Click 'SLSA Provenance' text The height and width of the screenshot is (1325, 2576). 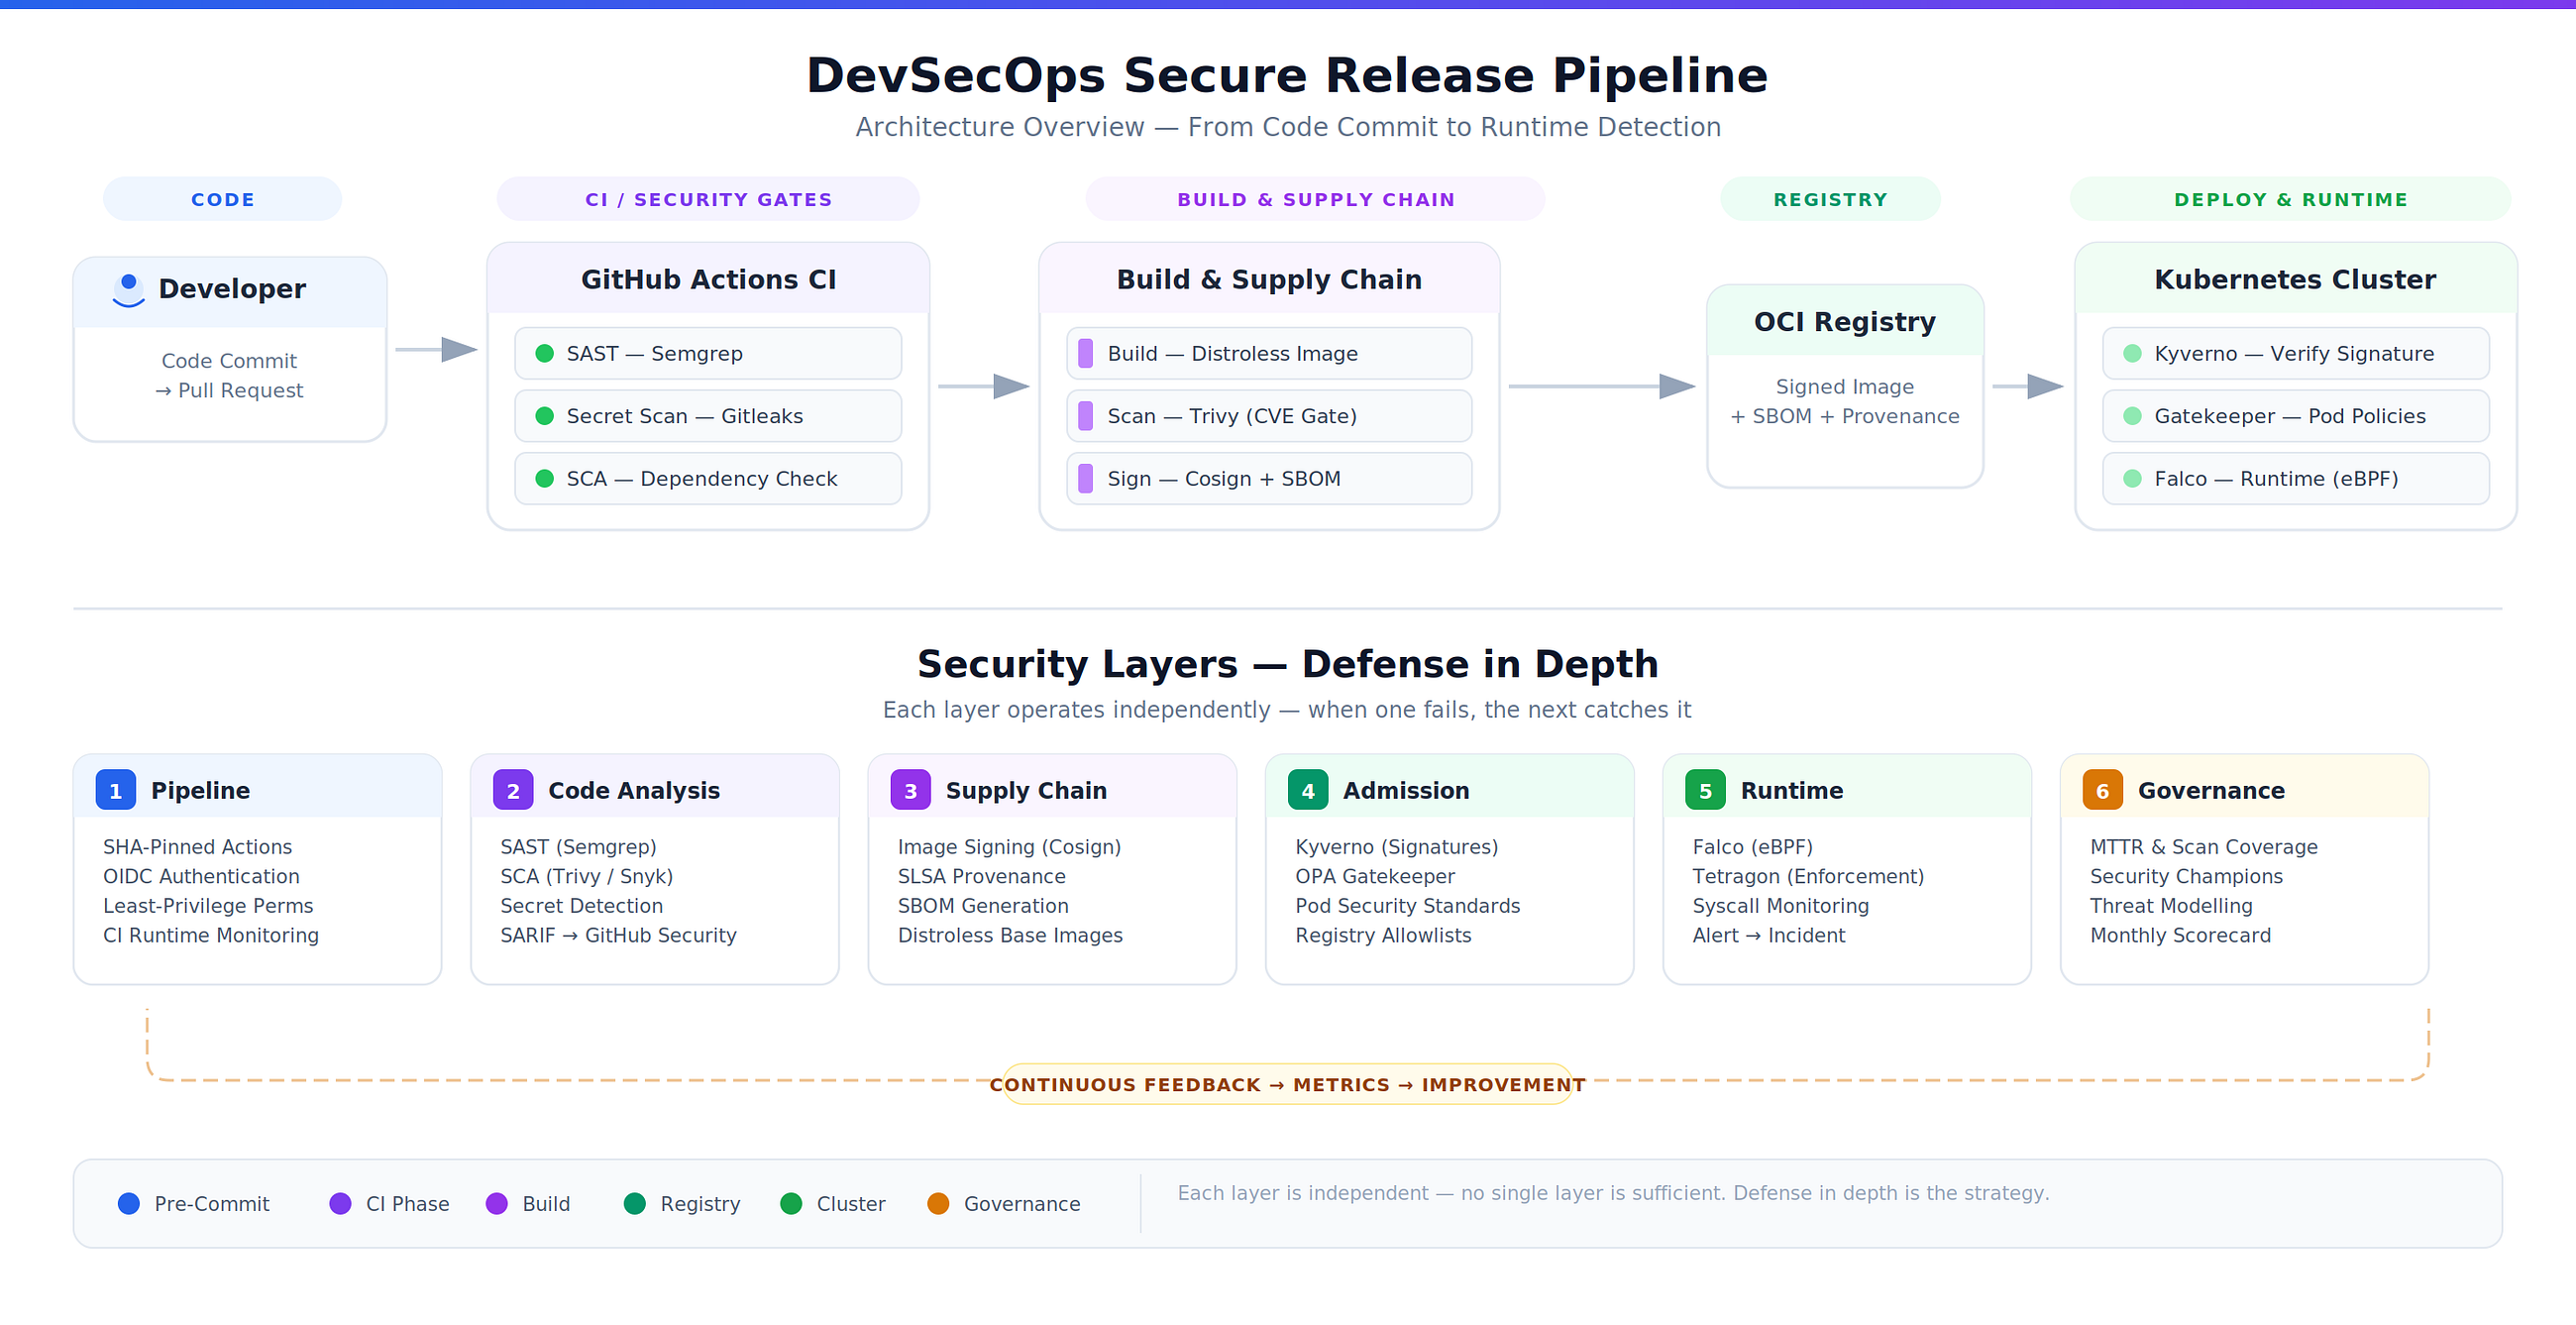(981, 877)
